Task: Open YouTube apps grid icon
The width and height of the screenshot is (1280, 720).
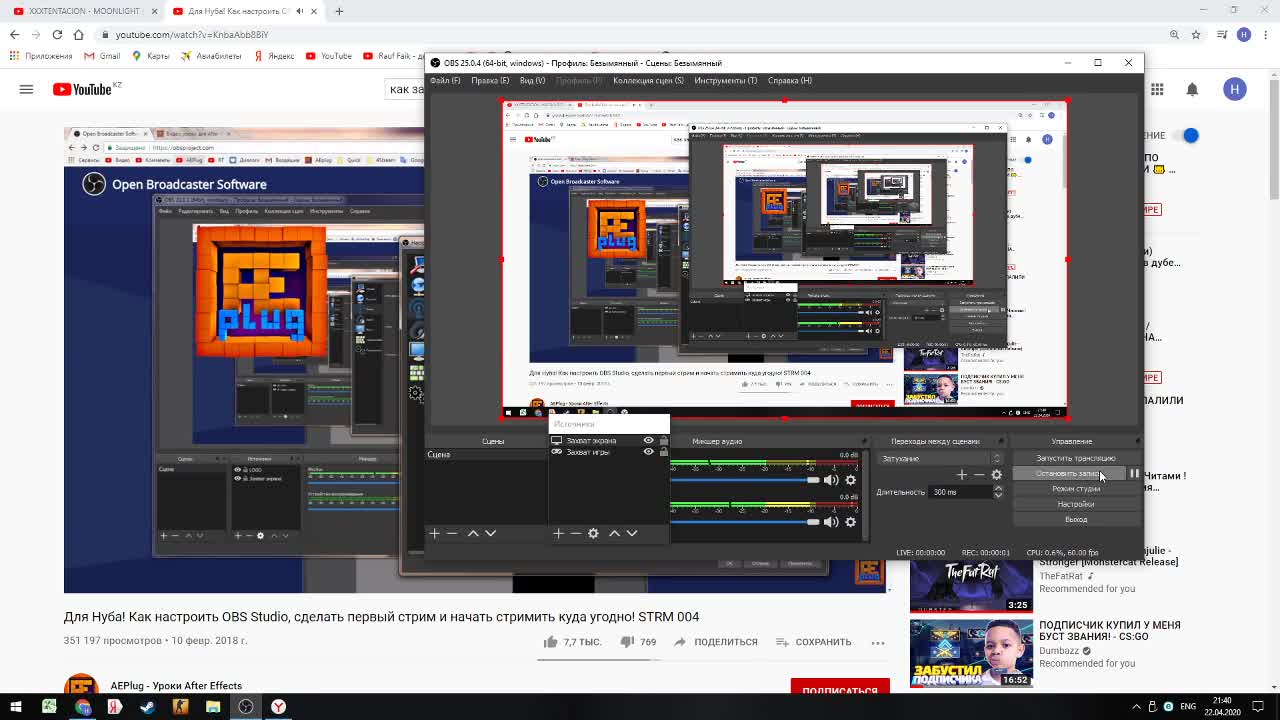Action: tap(1157, 89)
